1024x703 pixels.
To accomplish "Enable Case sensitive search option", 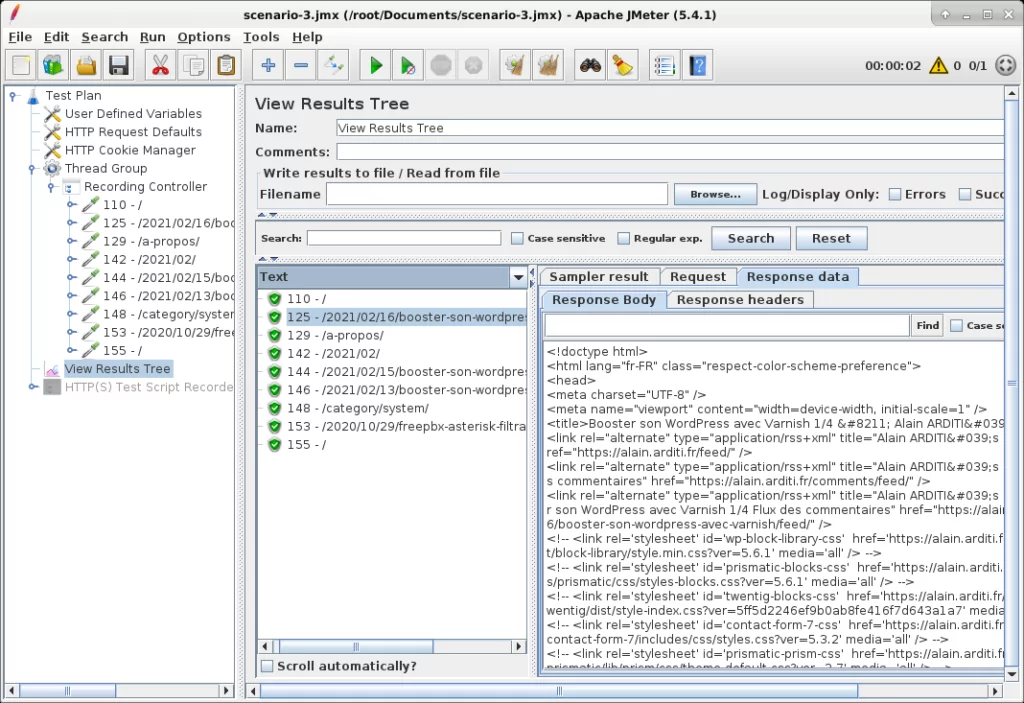I will pyautogui.click(x=517, y=238).
